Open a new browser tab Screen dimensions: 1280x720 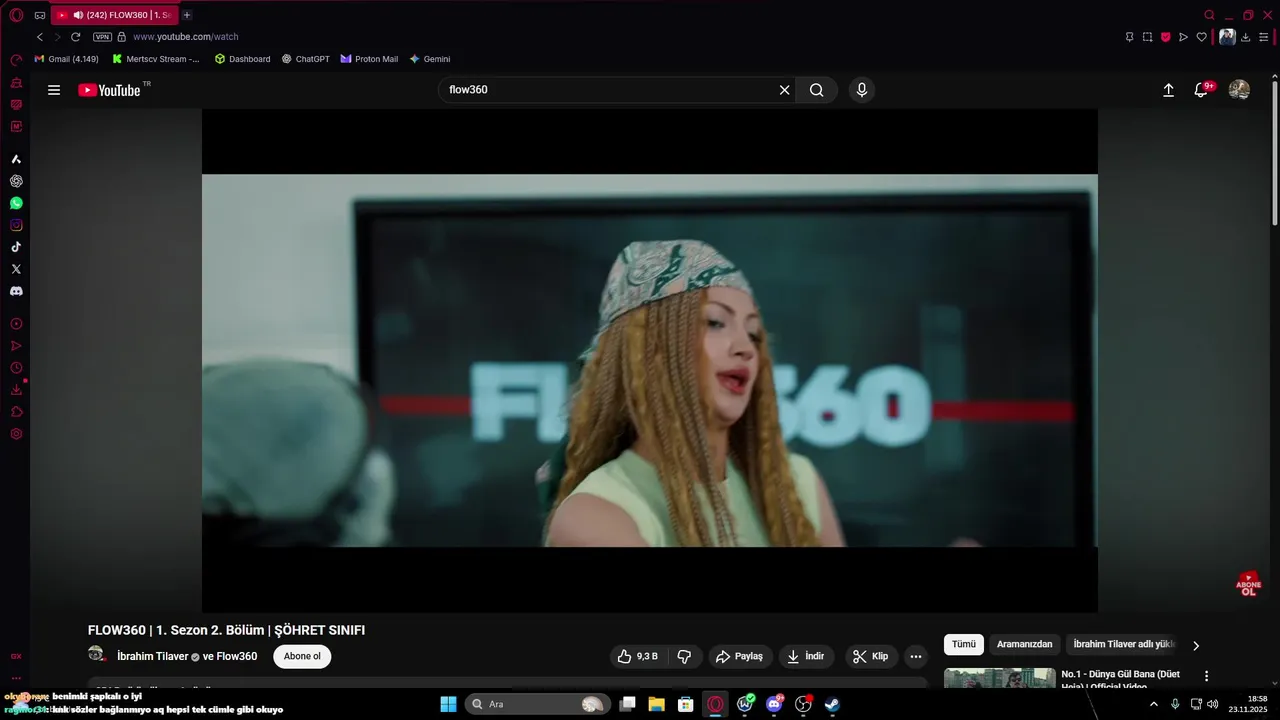187,15
